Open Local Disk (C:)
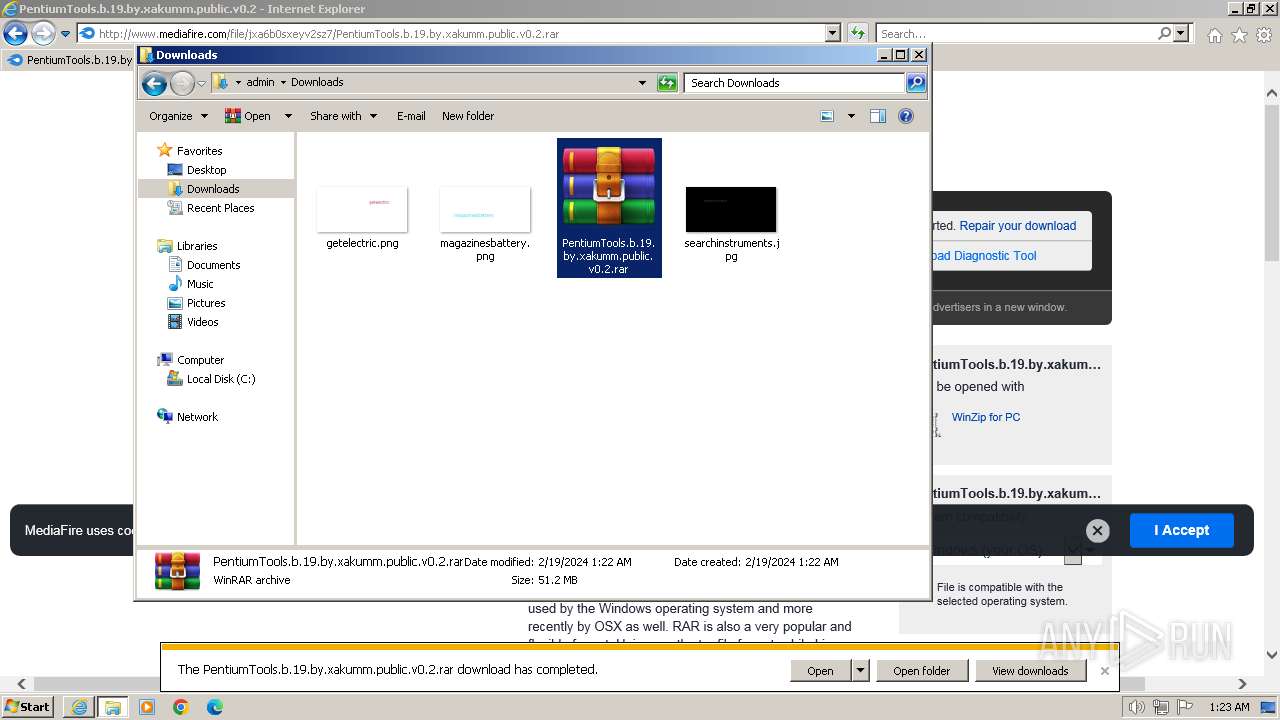The width and height of the screenshot is (1280, 720). click(220, 379)
